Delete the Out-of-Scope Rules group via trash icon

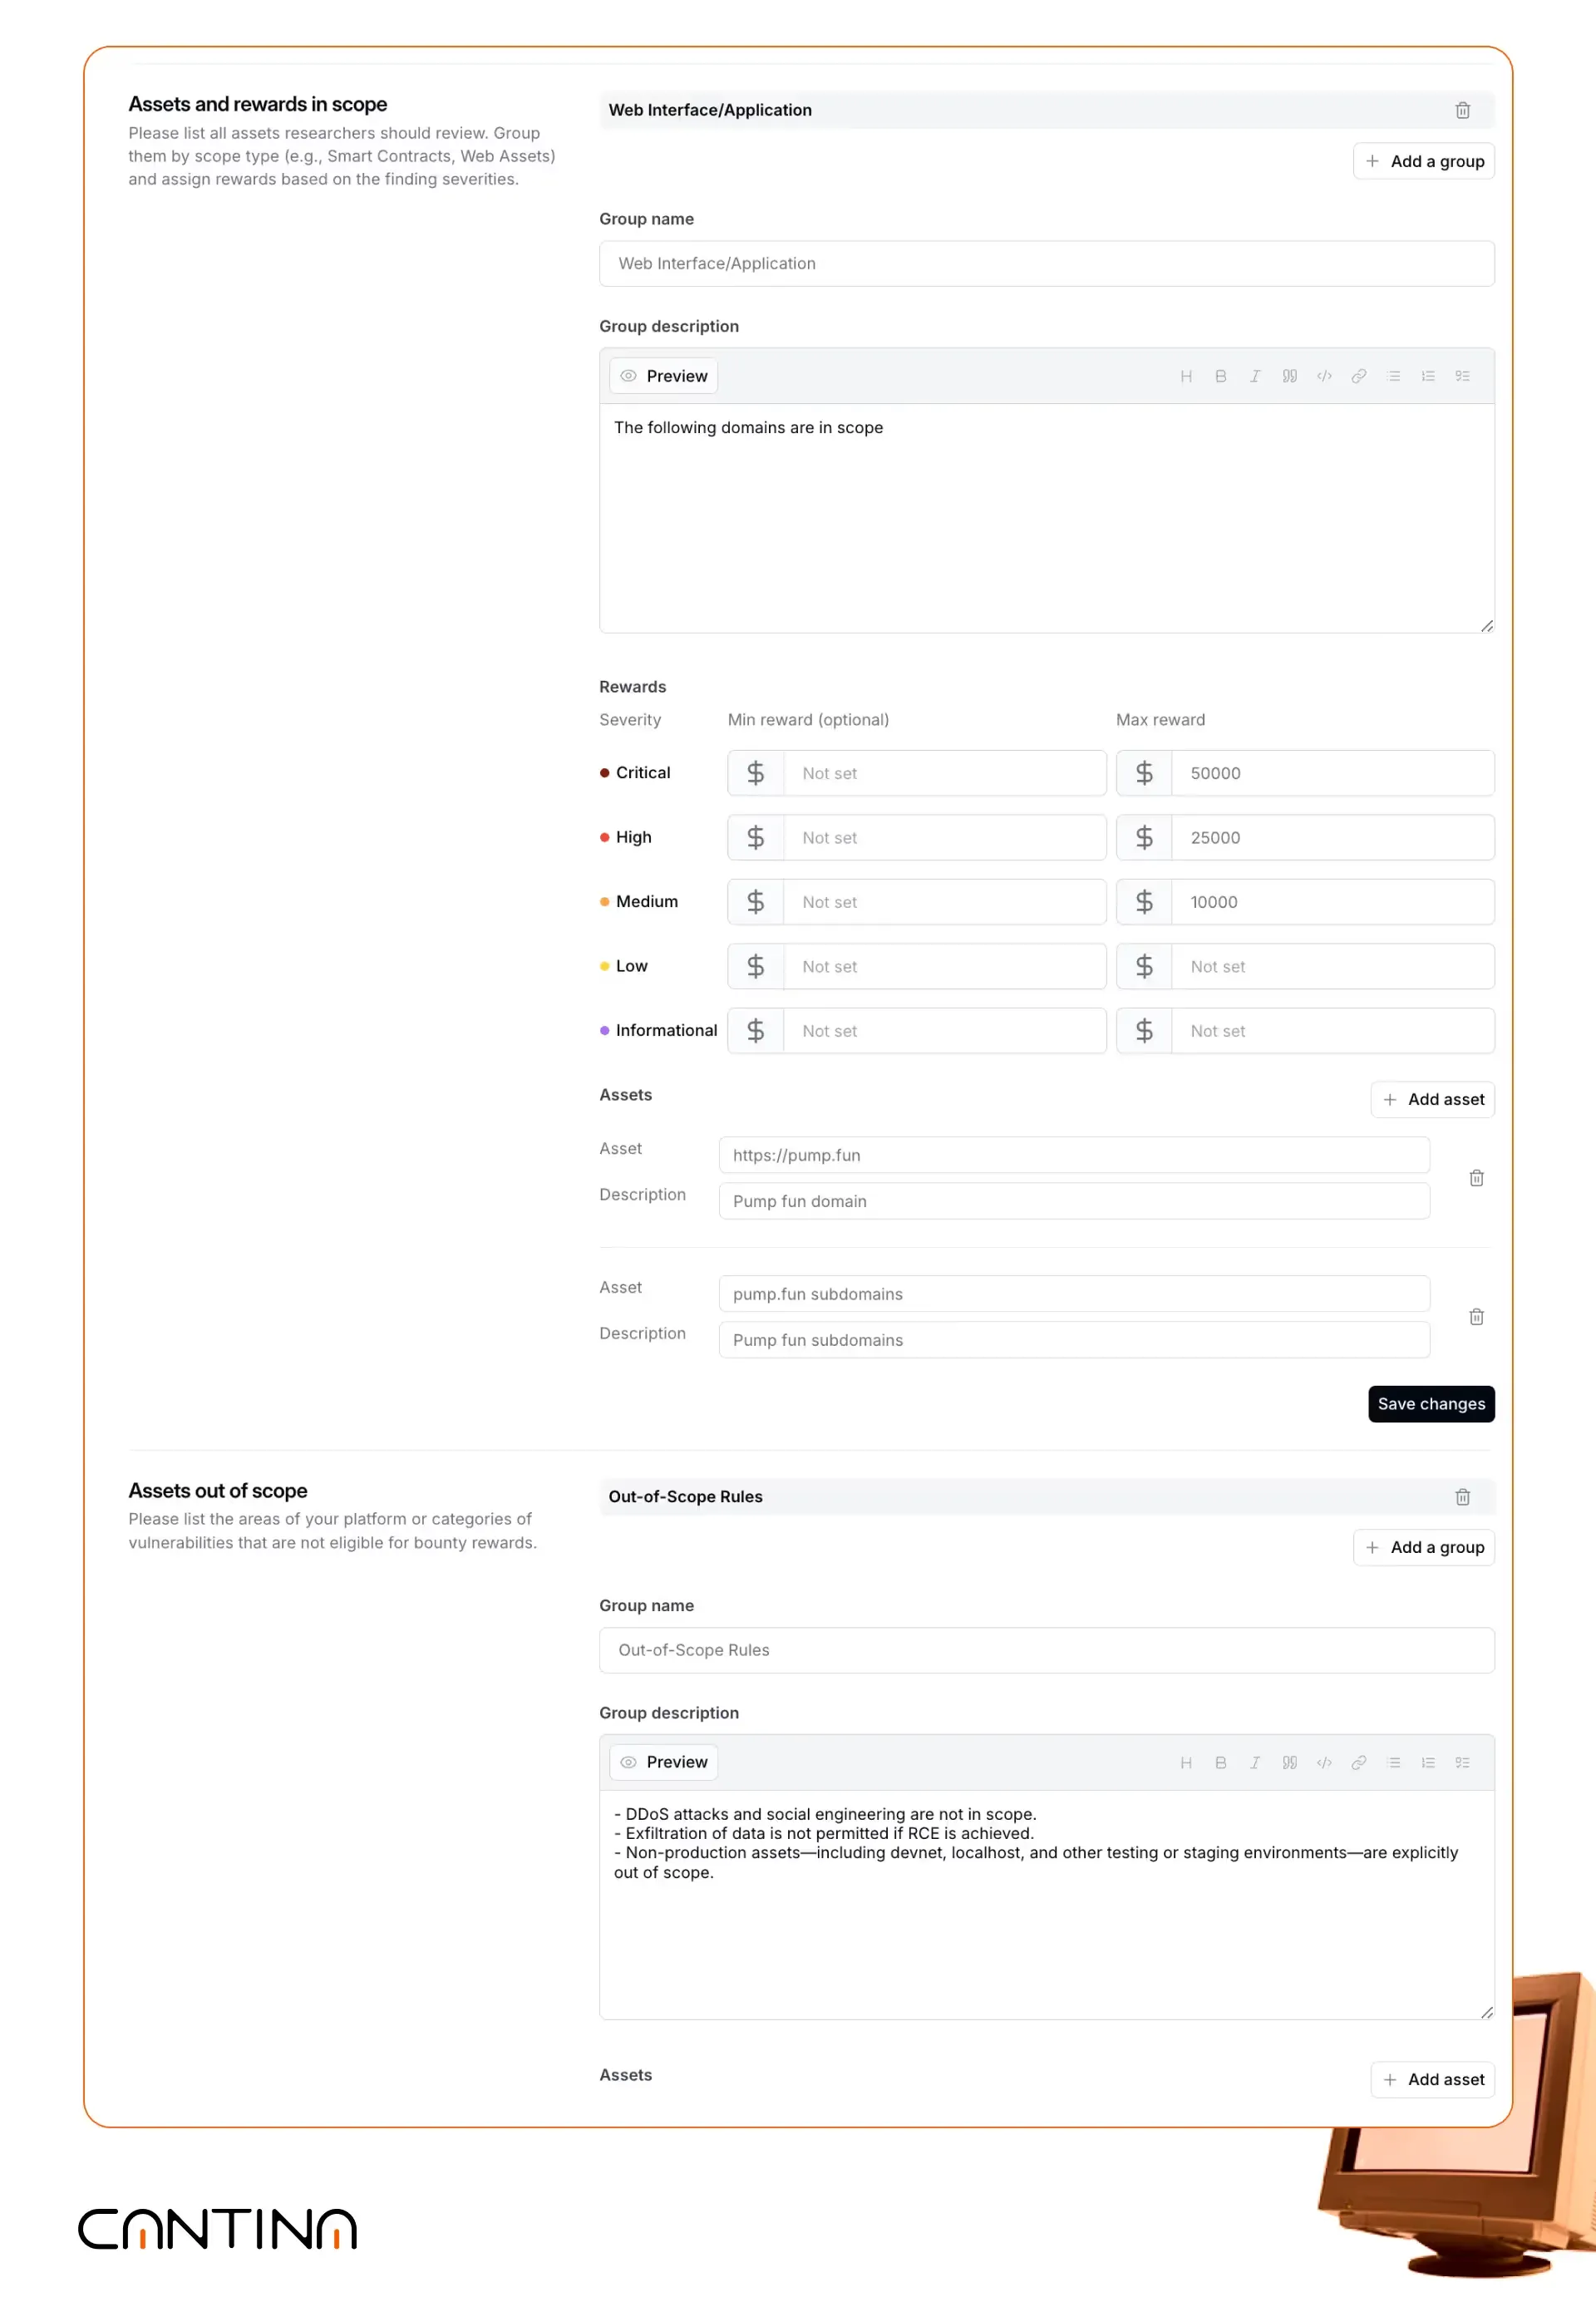pos(1462,1497)
